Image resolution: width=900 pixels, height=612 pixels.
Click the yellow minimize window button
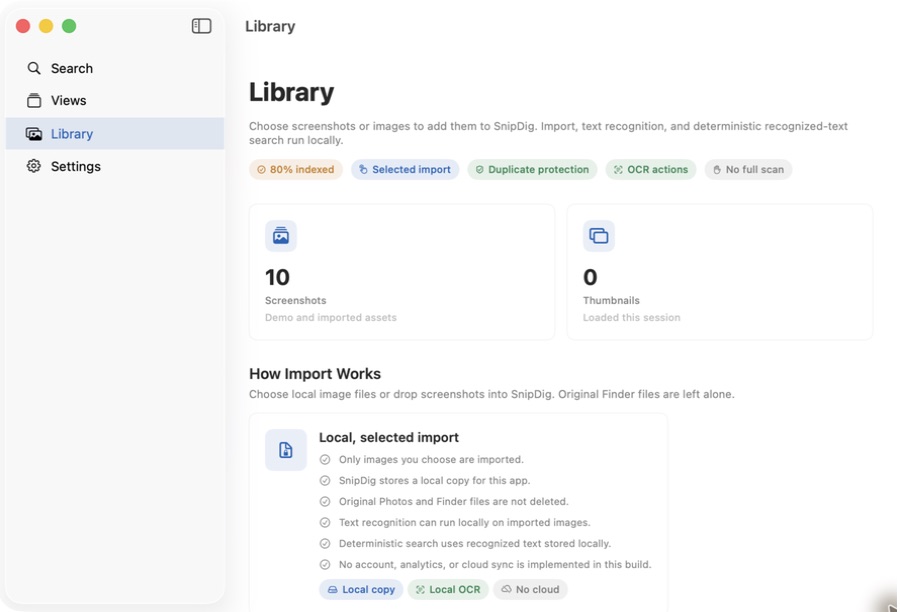[x=46, y=26]
